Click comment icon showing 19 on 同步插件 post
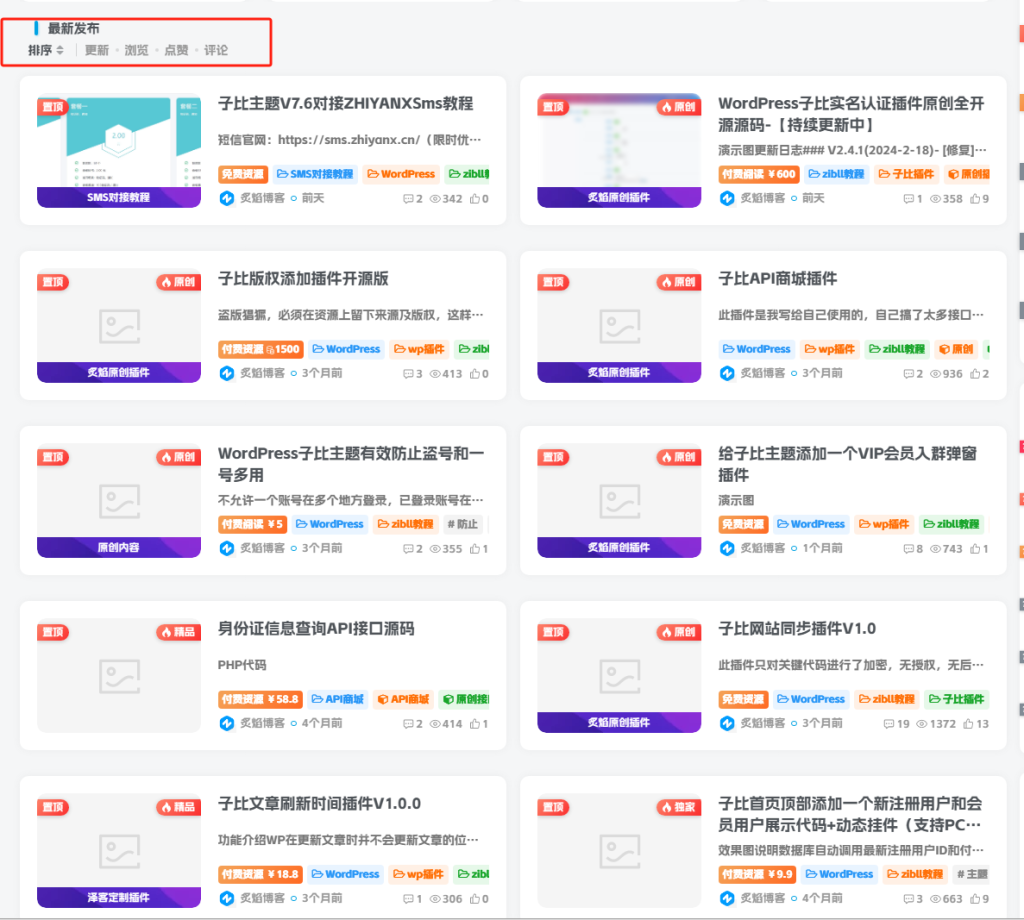 [889, 724]
